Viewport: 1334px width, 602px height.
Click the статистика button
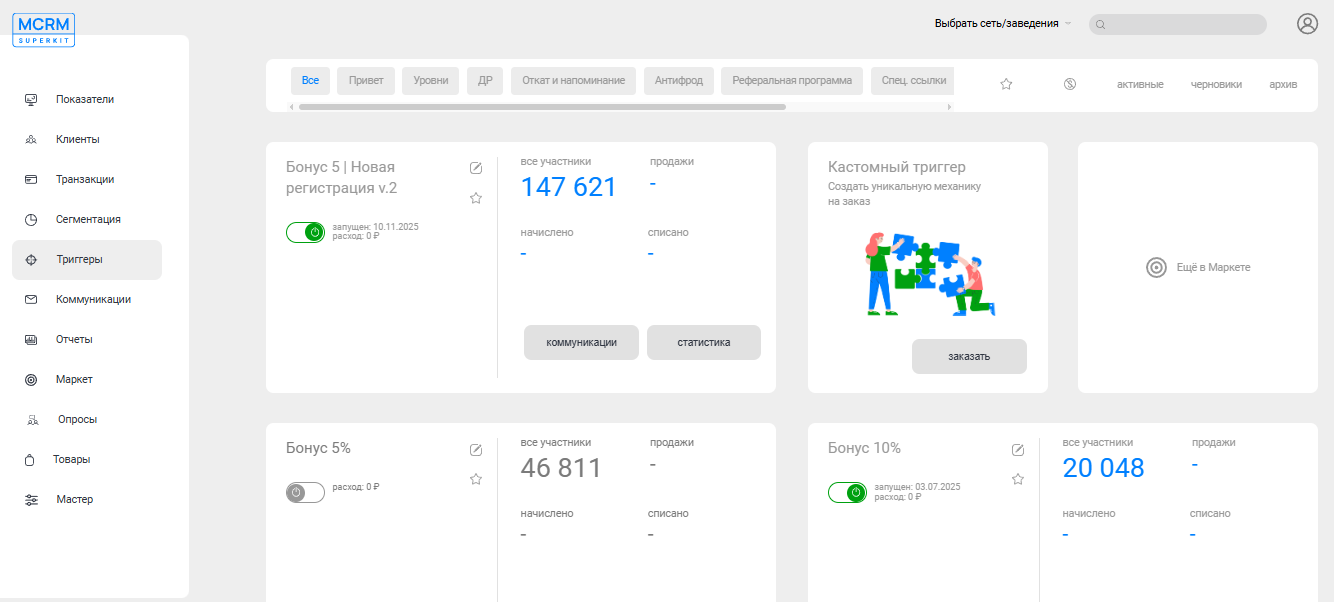point(704,342)
